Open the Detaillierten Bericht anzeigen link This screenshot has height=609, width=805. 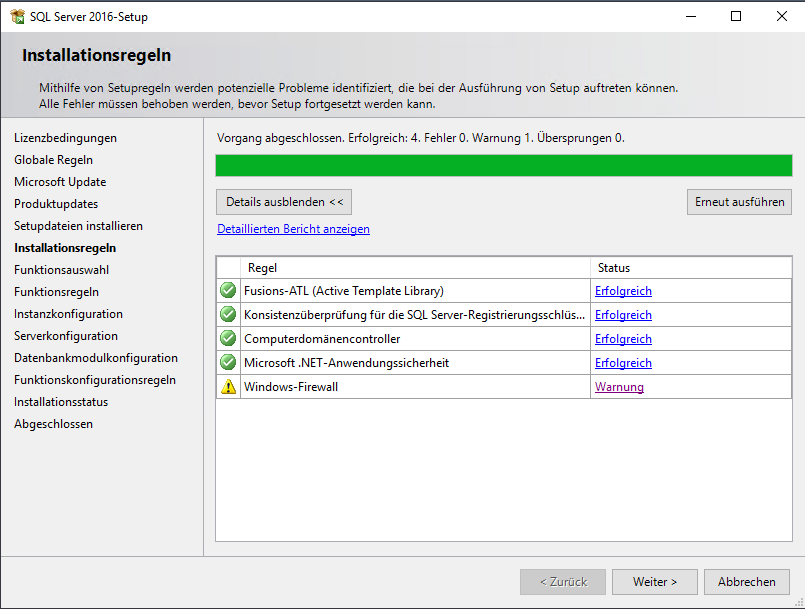(293, 229)
